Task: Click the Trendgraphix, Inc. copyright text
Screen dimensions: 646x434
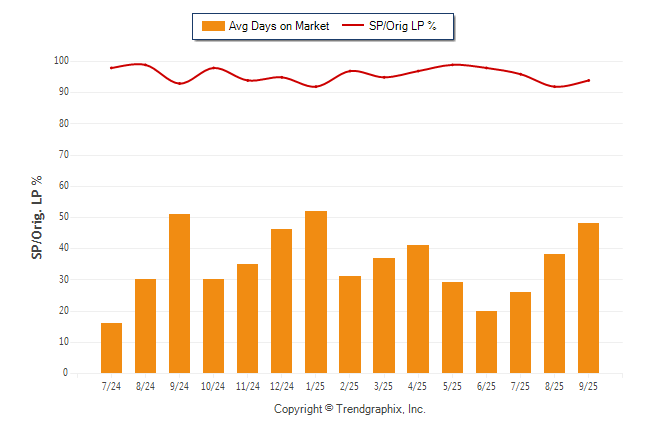Action: (350, 409)
